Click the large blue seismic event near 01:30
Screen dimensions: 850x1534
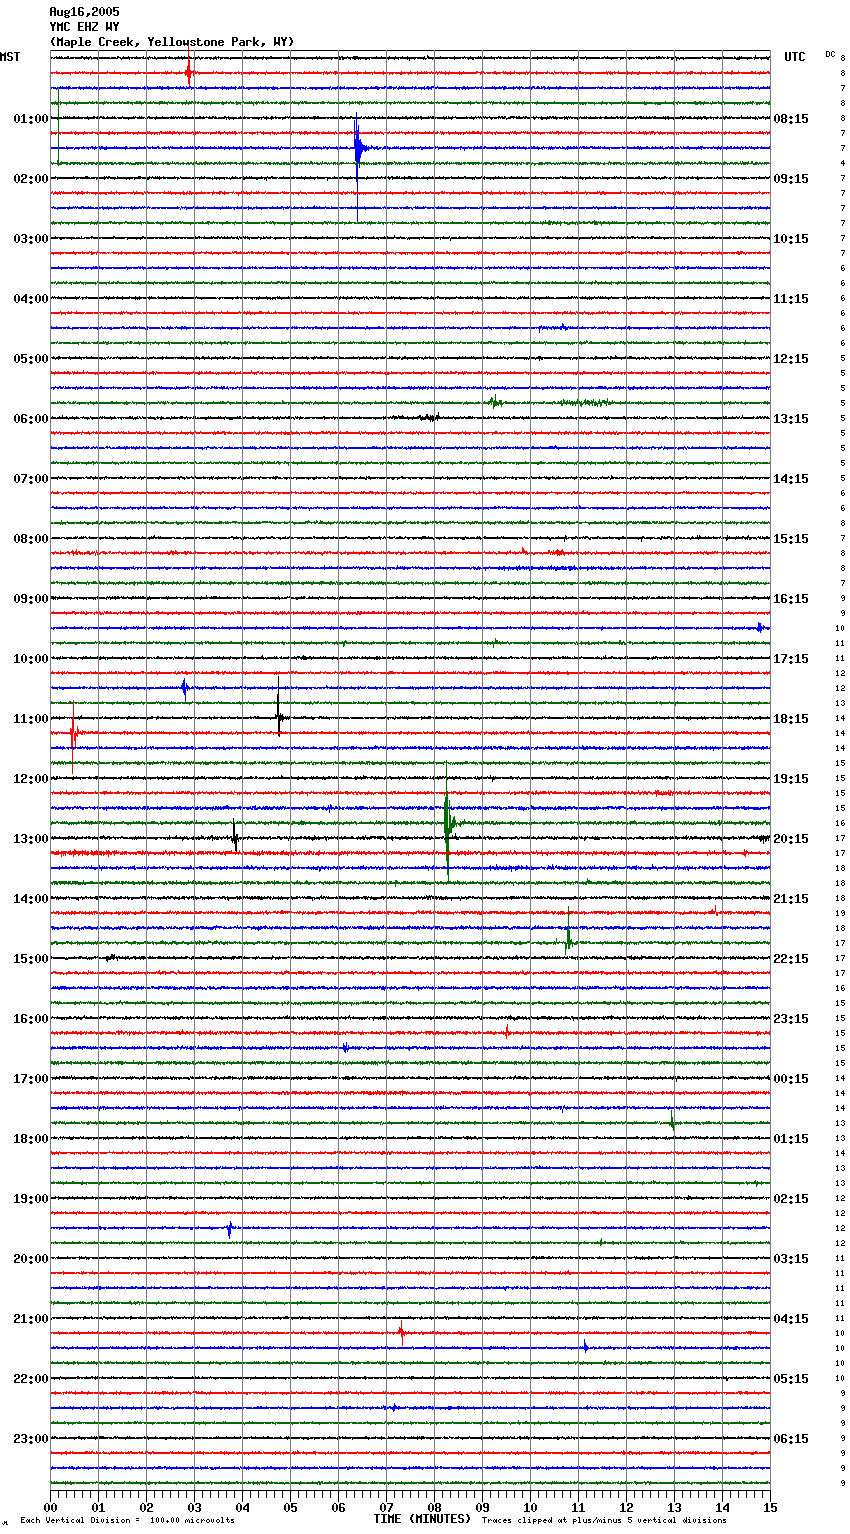(358, 149)
